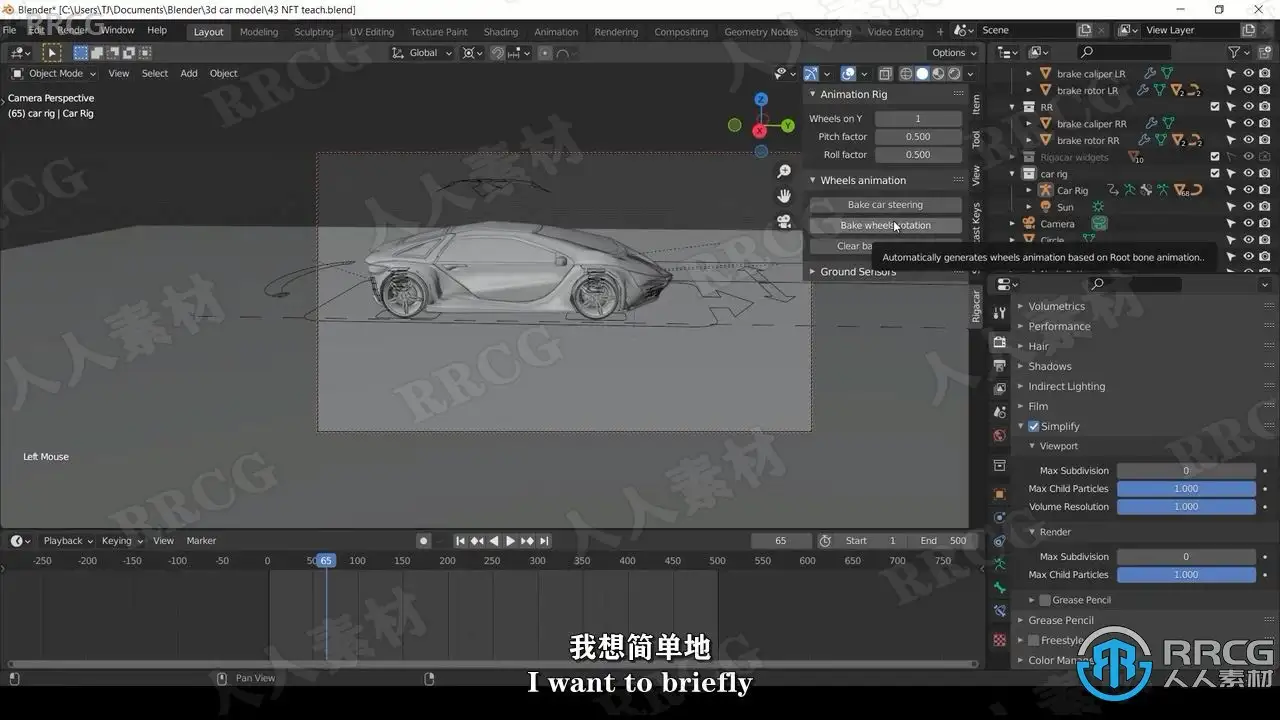Screen dimensions: 1280x720
Task: Click the zoom magnifier gizmo in viewport
Action: click(x=784, y=172)
